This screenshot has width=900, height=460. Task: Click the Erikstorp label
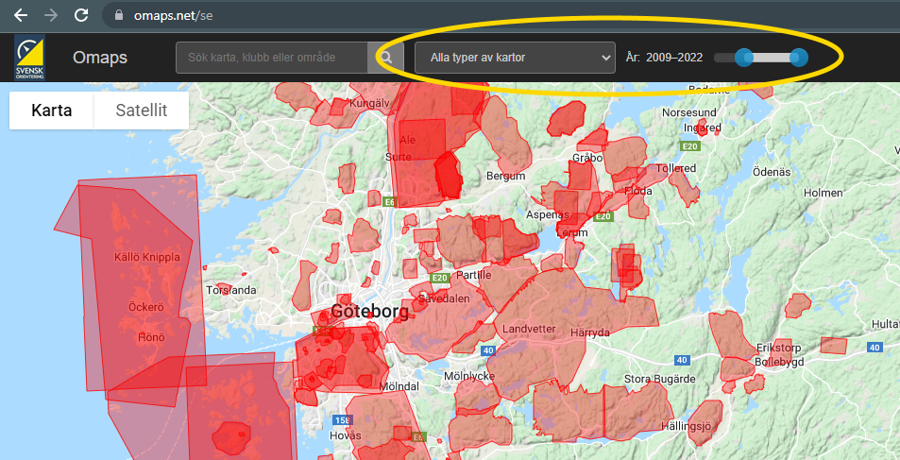click(x=778, y=349)
